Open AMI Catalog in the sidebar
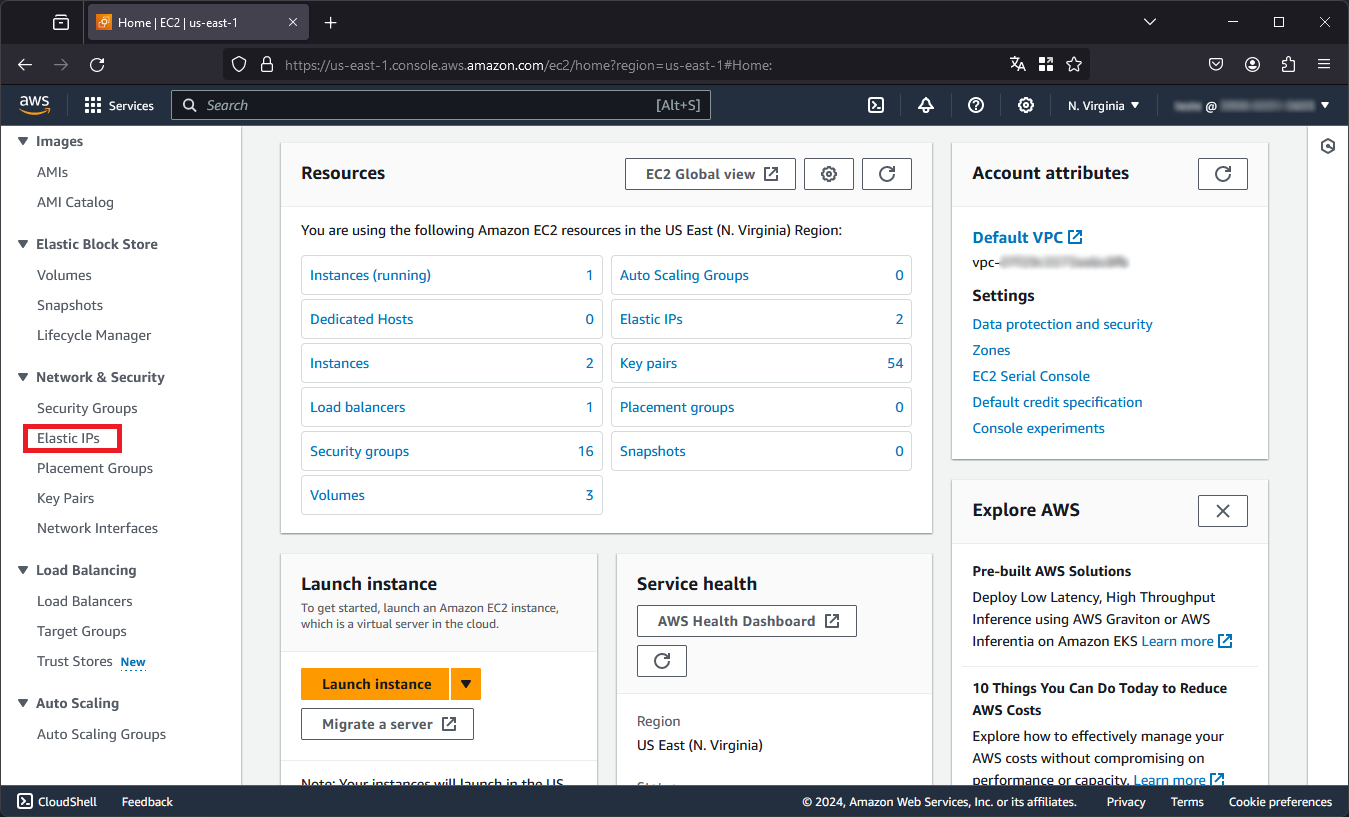 coord(75,202)
